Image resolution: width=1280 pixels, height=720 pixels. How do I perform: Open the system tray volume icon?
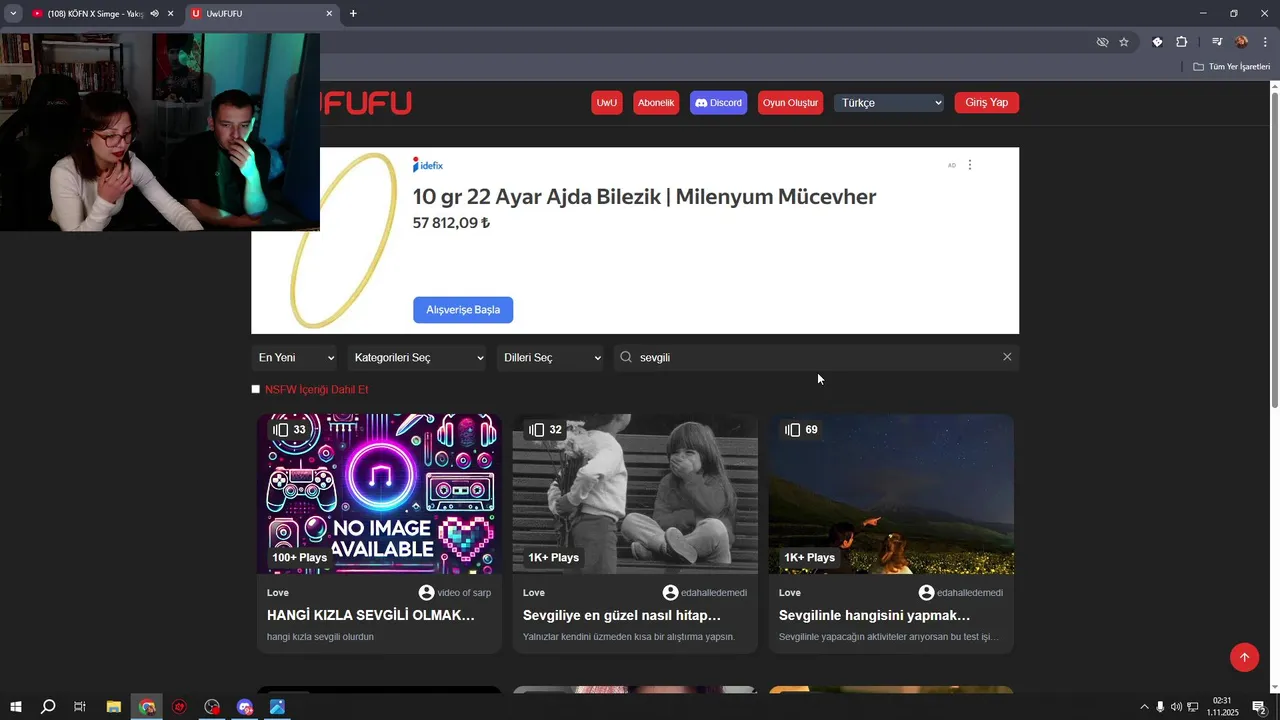(x=1176, y=707)
